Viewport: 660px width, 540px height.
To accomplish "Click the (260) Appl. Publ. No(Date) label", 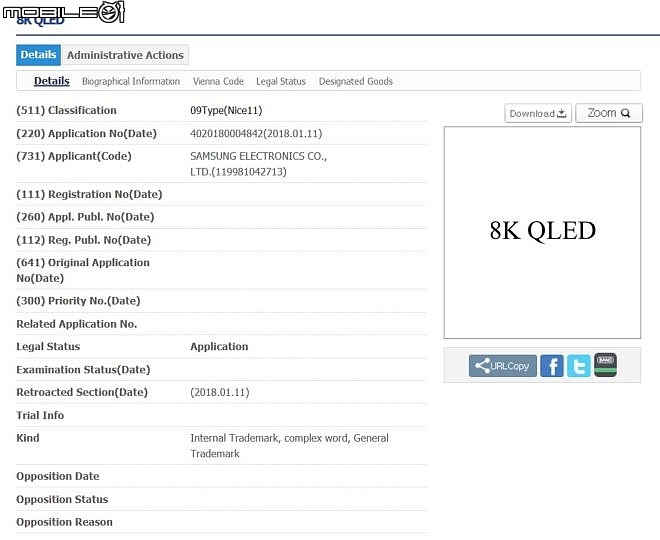I will coord(85,217).
